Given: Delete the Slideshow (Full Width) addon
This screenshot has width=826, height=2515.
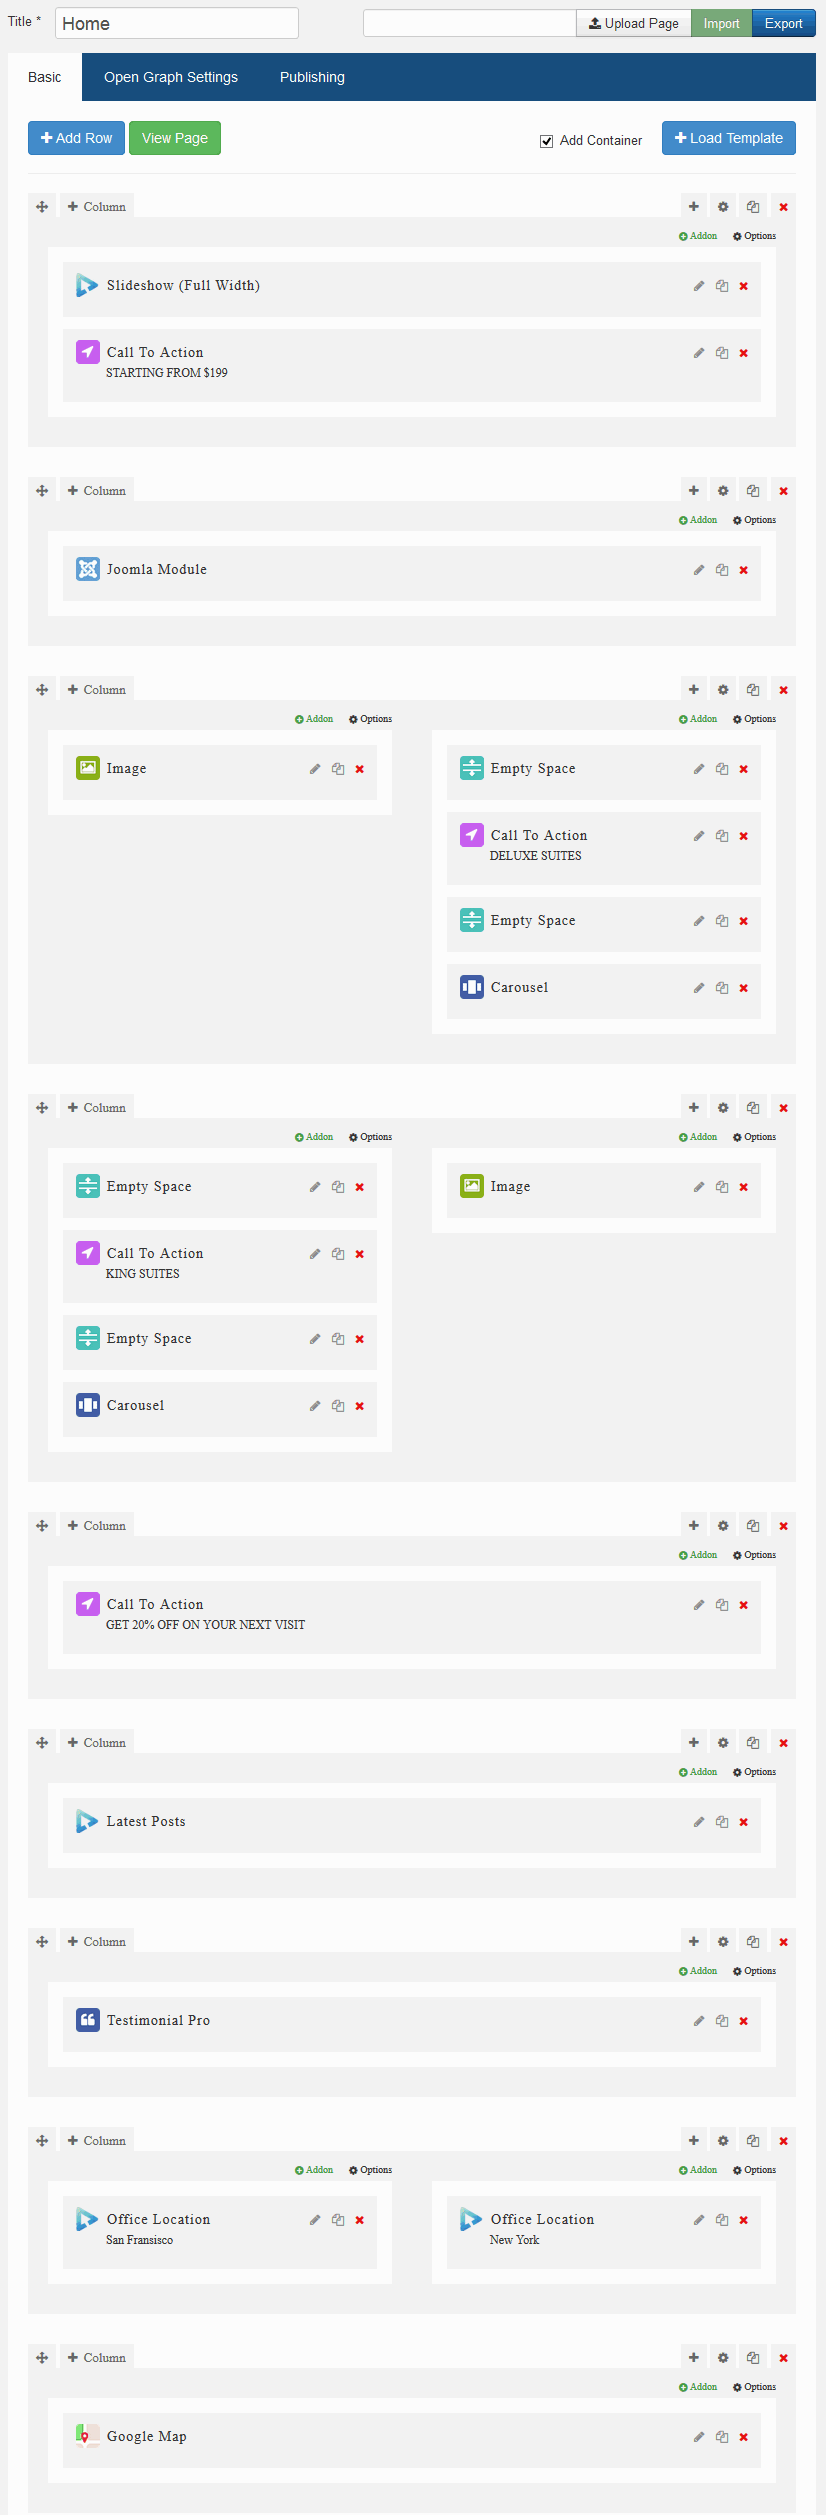Looking at the screenshot, I should point(744,286).
